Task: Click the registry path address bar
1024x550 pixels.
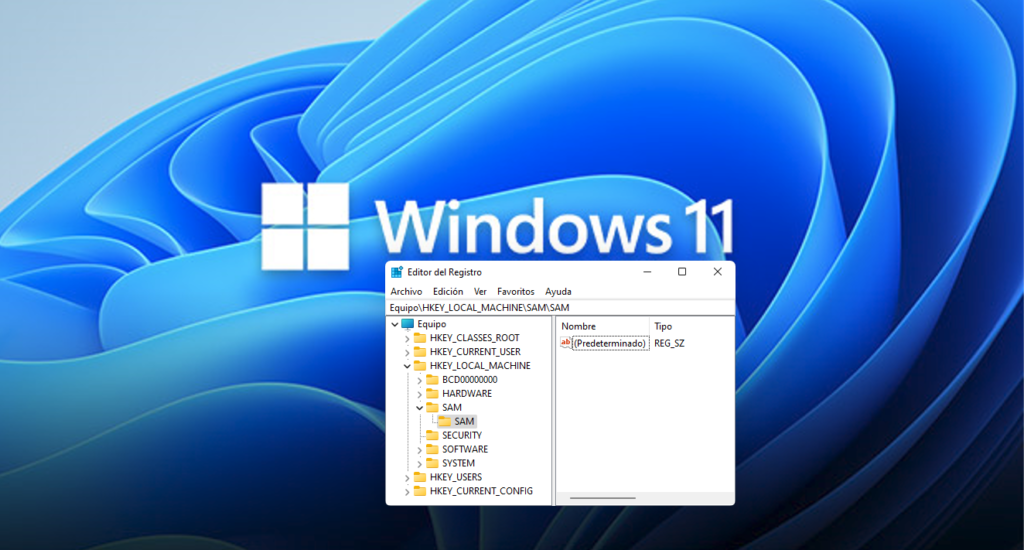Action: tap(560, 308)
